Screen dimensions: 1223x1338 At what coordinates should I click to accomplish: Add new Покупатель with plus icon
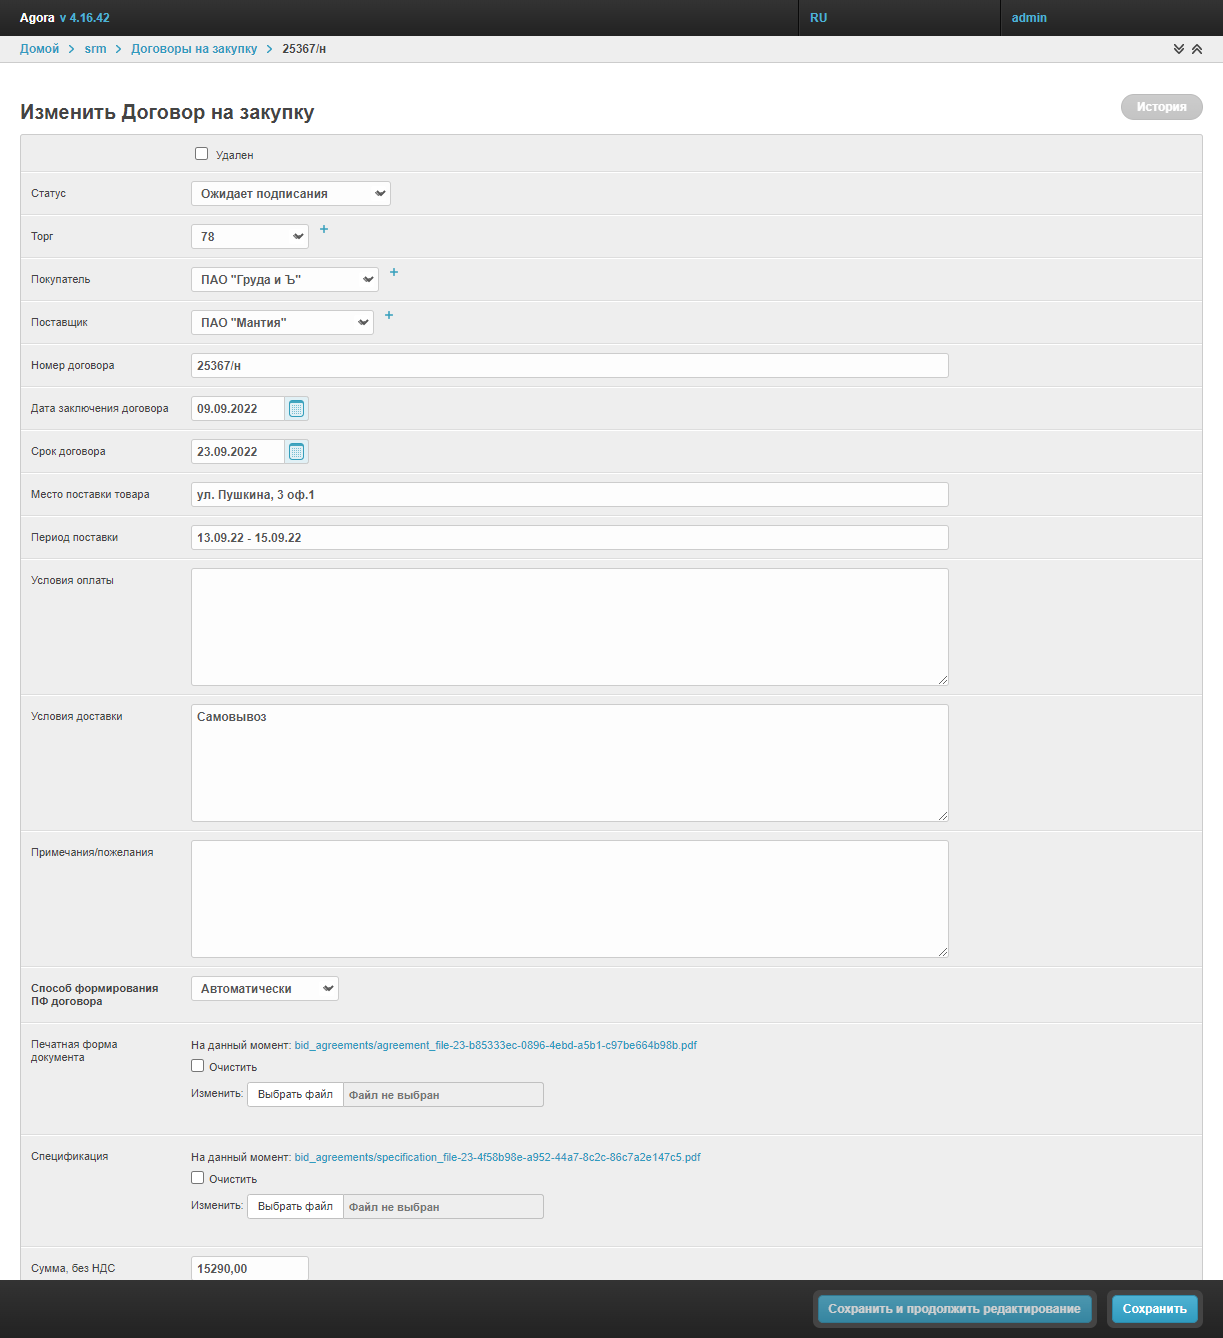click(394, 273)
